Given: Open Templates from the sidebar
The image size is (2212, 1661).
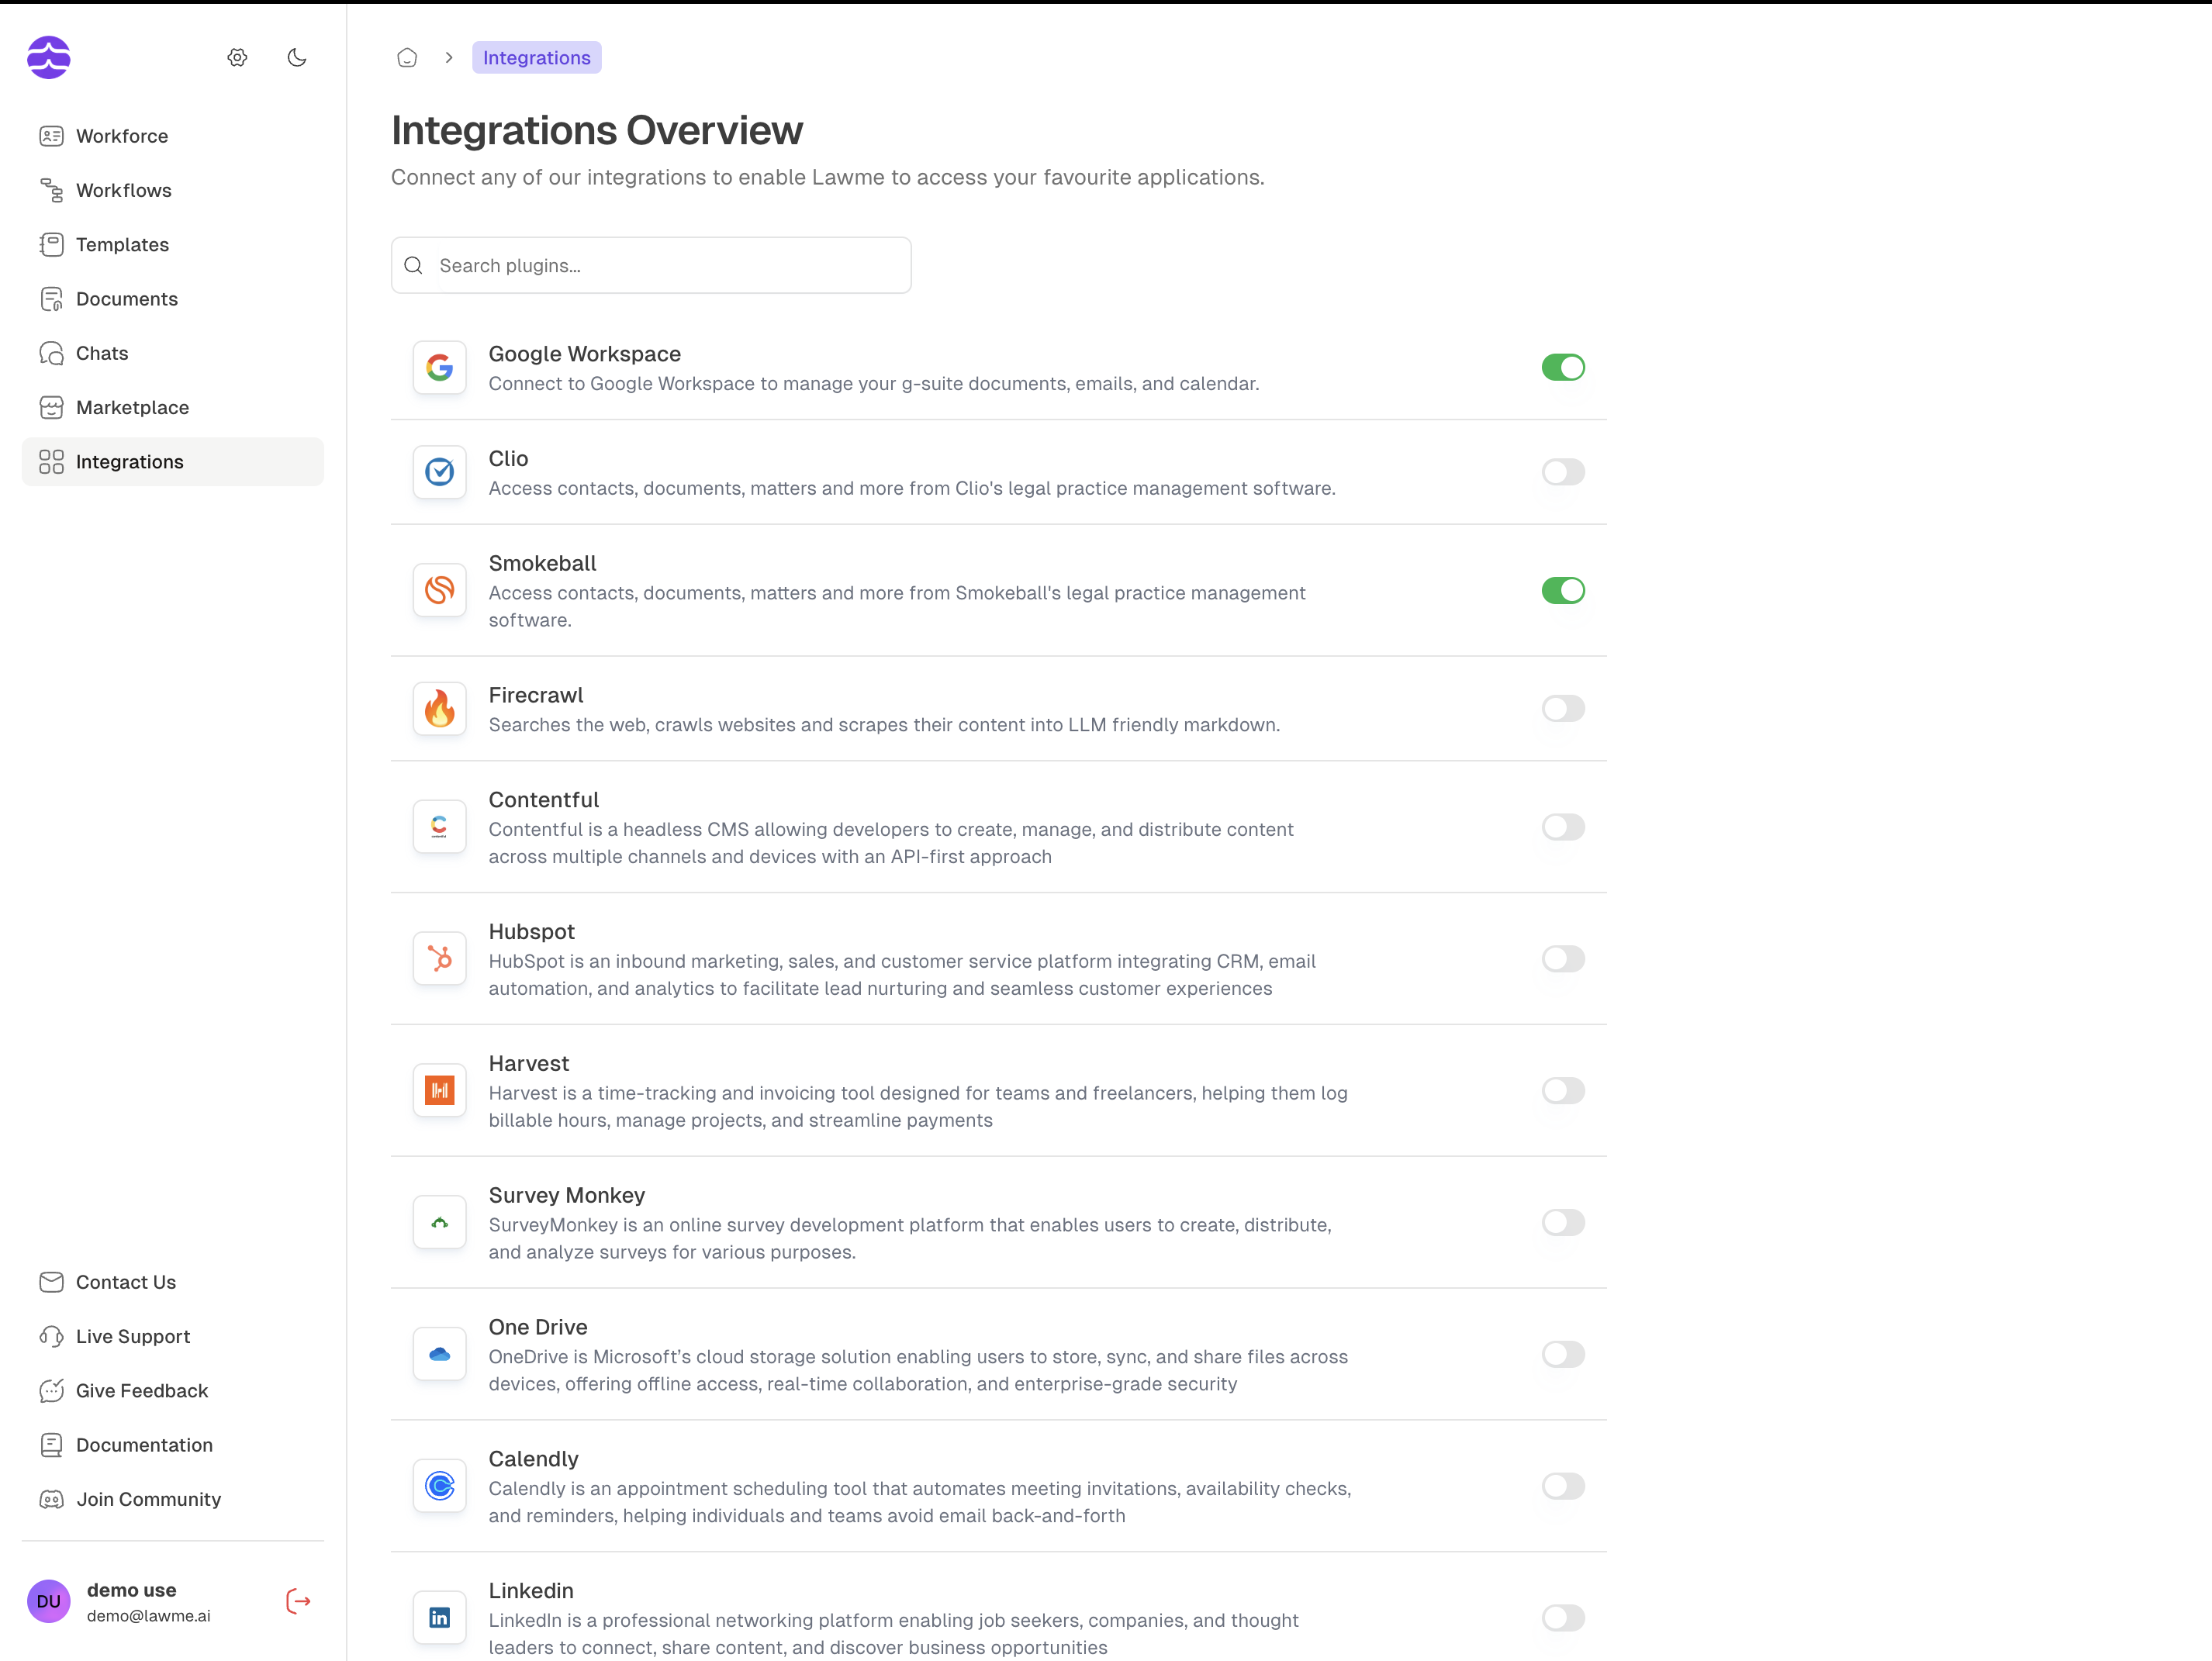Looking at the screenshot, I should pyautogui.click(x=122, y=245).
